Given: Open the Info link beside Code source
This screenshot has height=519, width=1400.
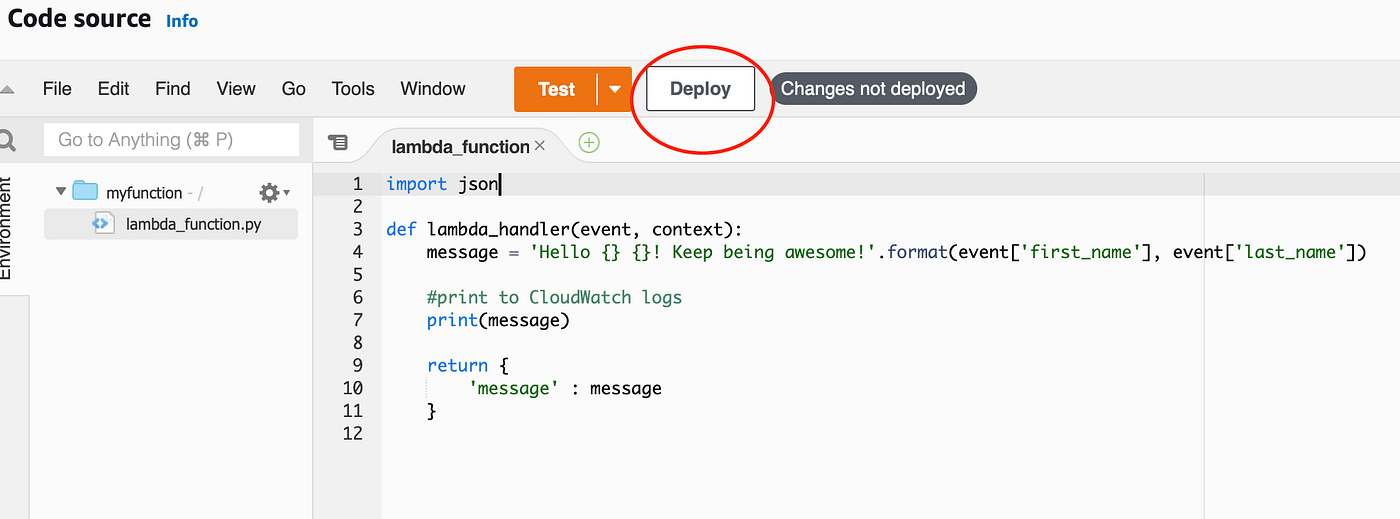Looking at the screenshot, I should coord(182,20).
